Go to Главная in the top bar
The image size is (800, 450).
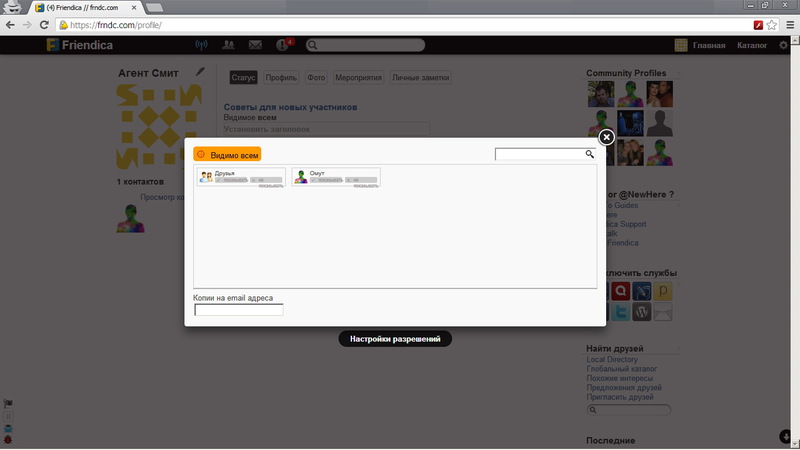click(709, 45)
